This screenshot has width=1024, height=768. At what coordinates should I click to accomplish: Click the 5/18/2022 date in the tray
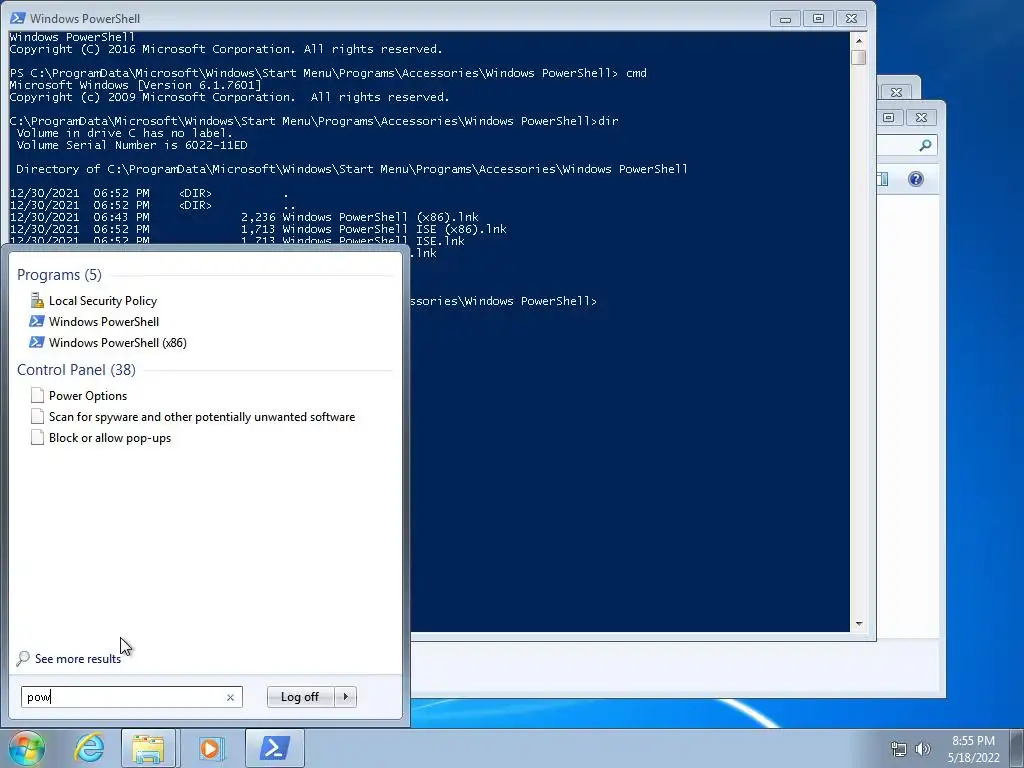[973, 758]
